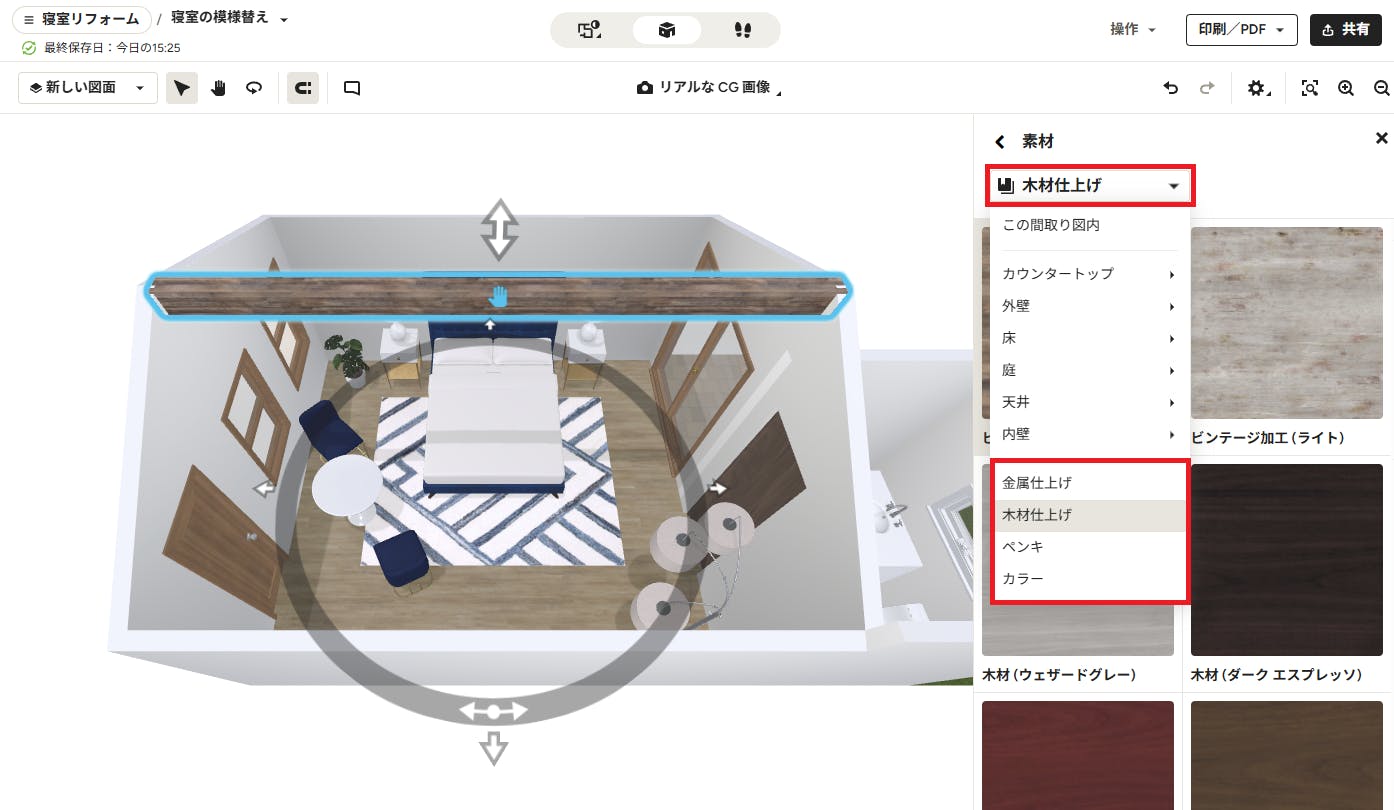
Task: Expand the カウンタートップ submenu
Action: coord(1089,274)
